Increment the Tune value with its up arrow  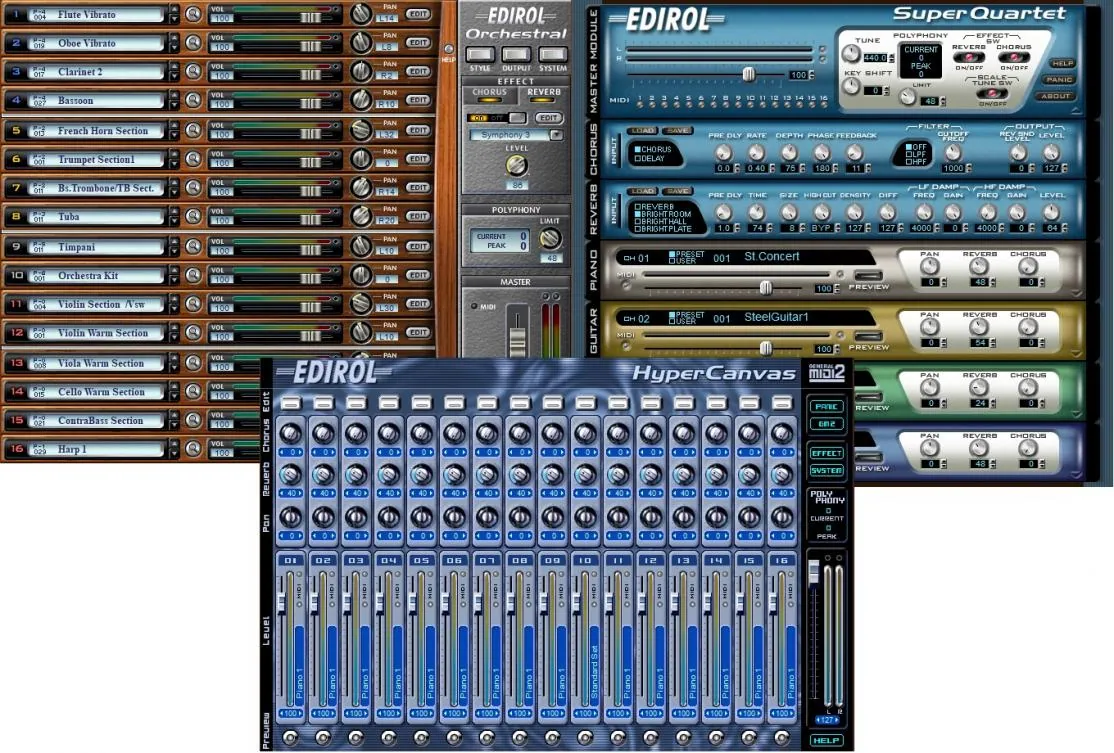click(x=891, y=54)
